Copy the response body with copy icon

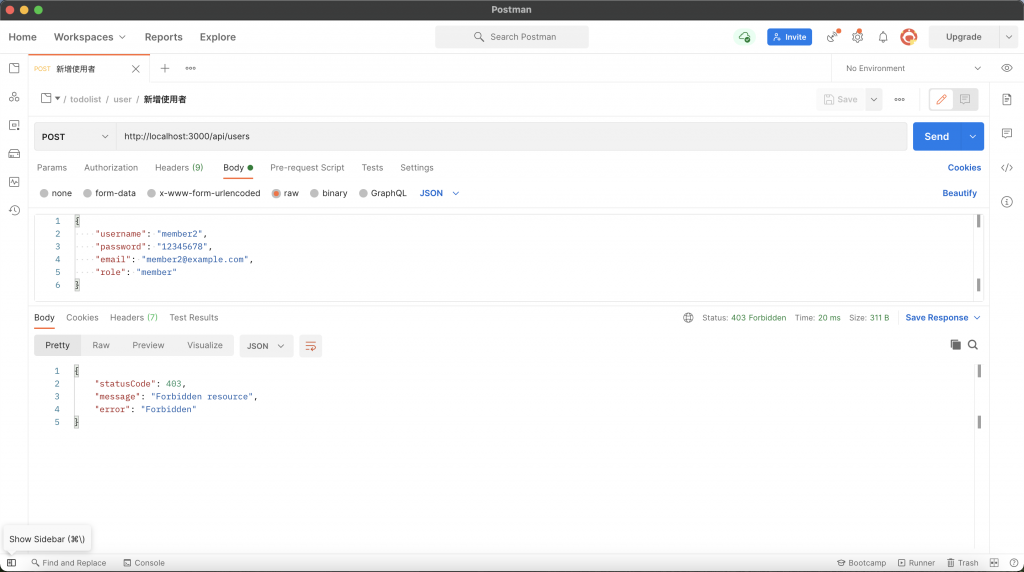(x=955, y=345)
